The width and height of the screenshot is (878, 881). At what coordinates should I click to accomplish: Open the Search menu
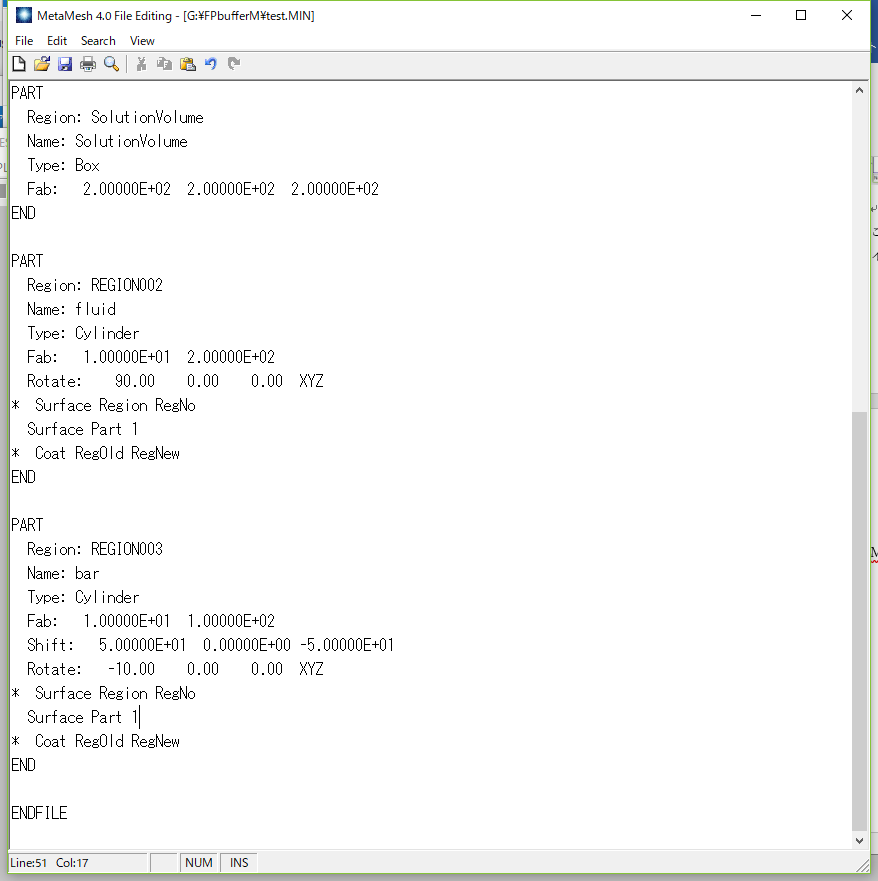[x=98, y=41]
